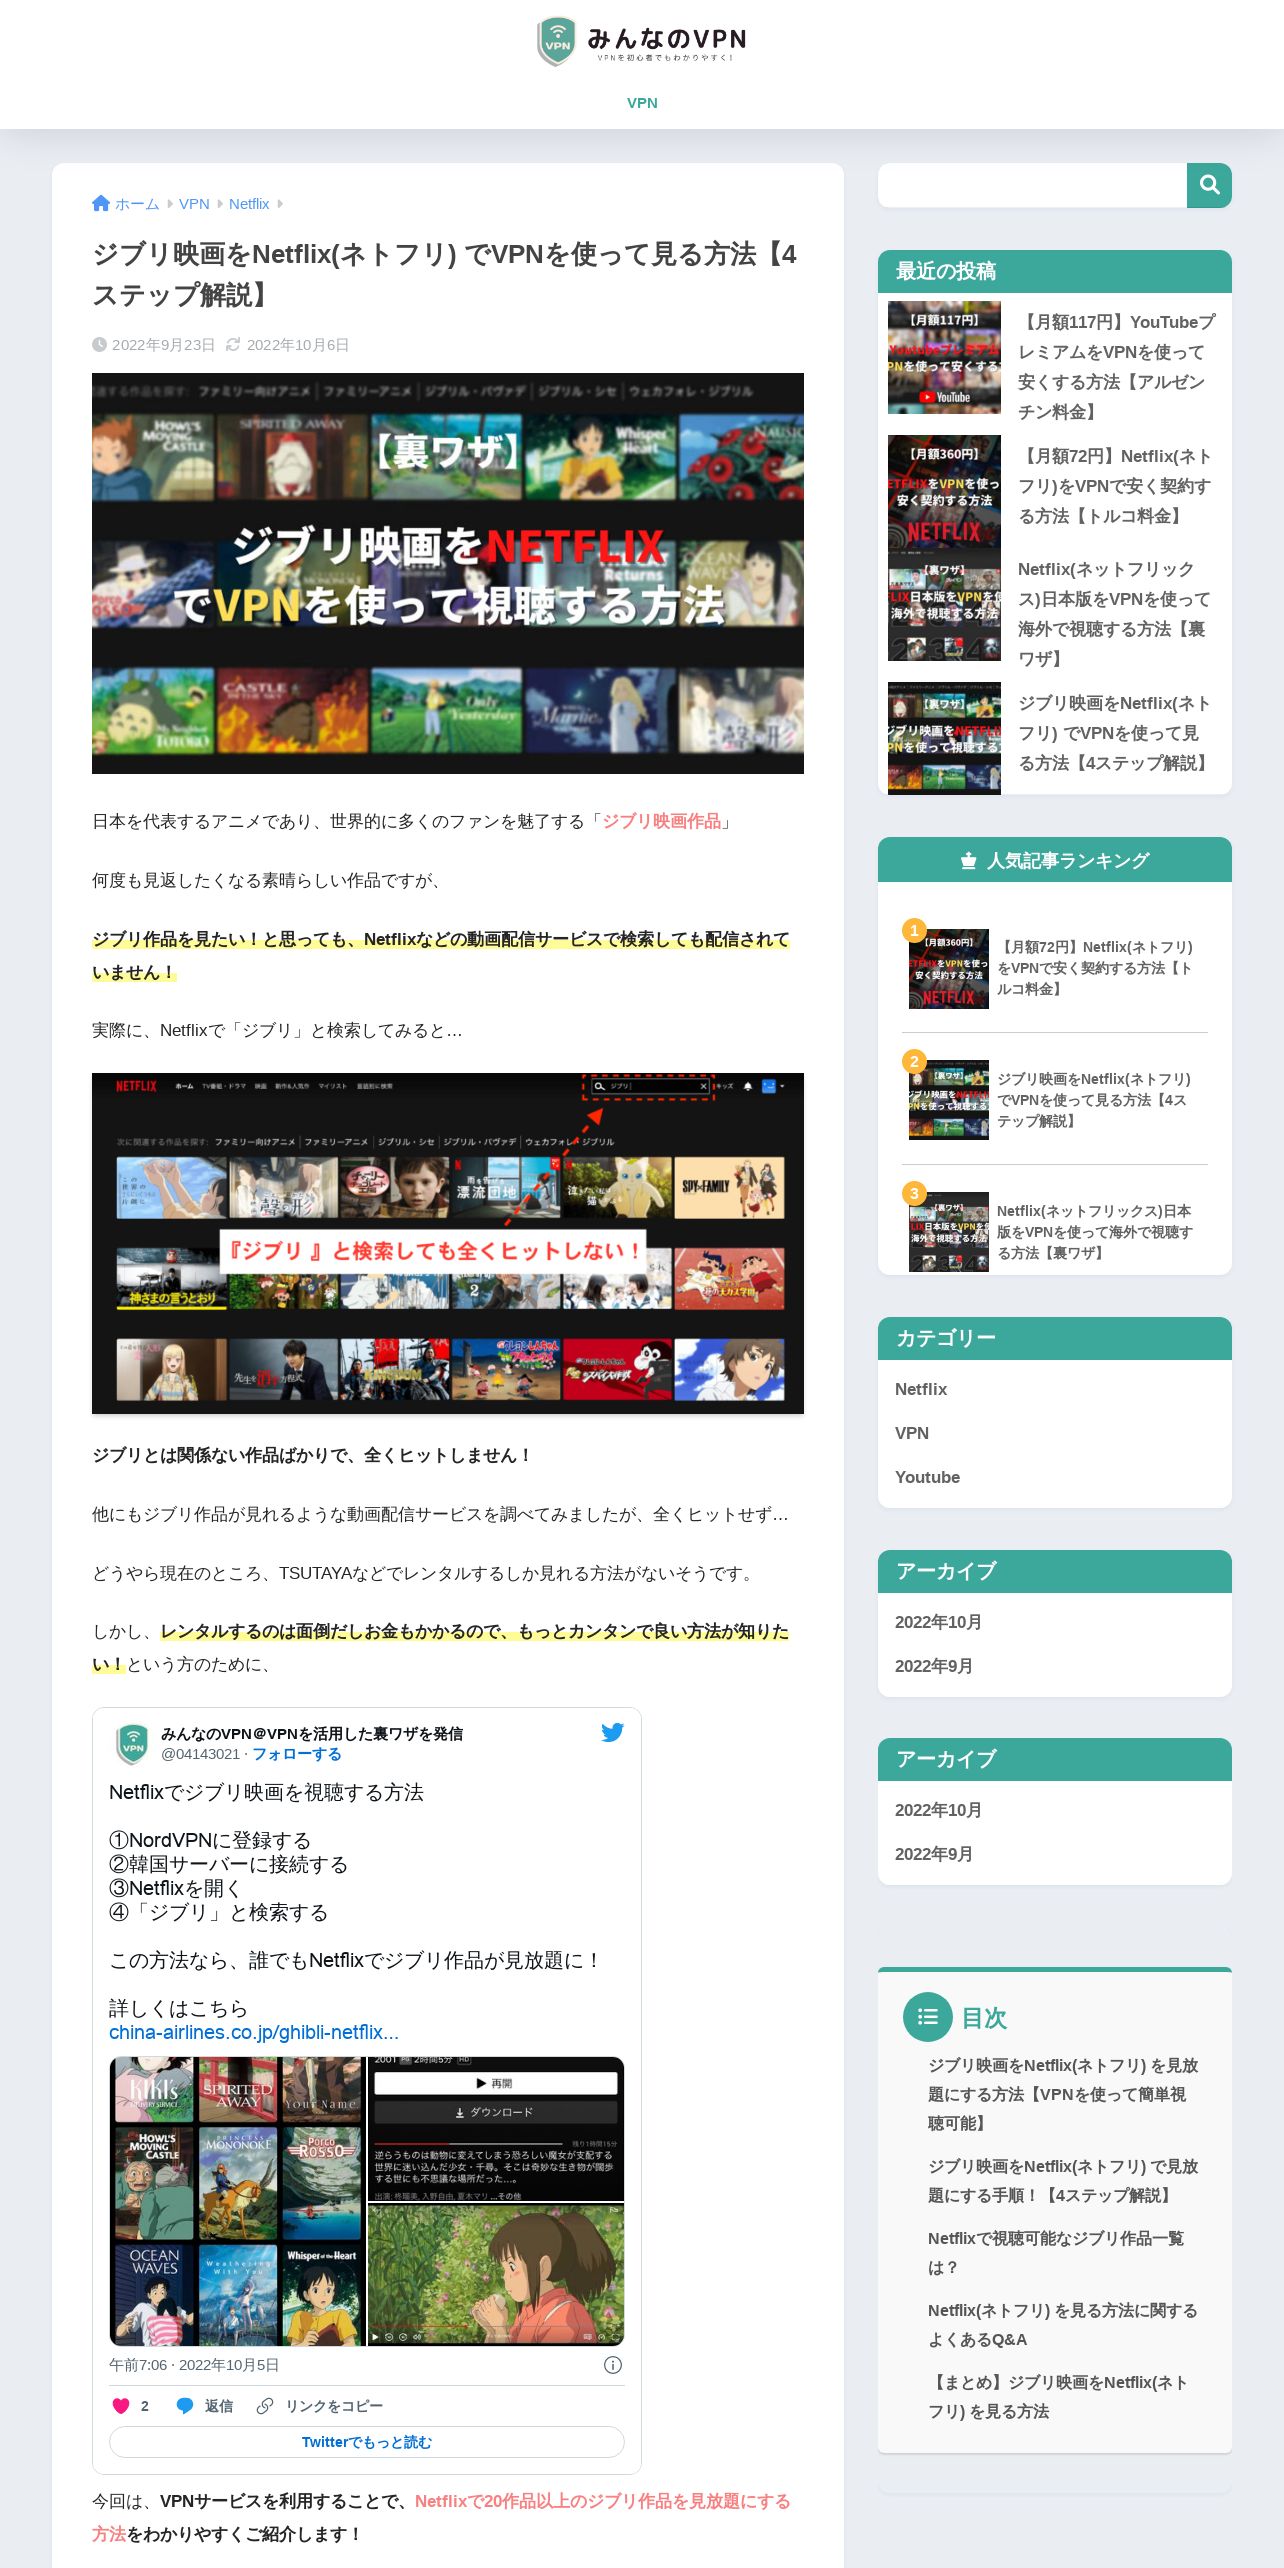Image resolution: width=1284 pixels, height=2568 pixels.
Task: Open 2022年9月 in the second archive widget
Action: tap(934, 1854)
